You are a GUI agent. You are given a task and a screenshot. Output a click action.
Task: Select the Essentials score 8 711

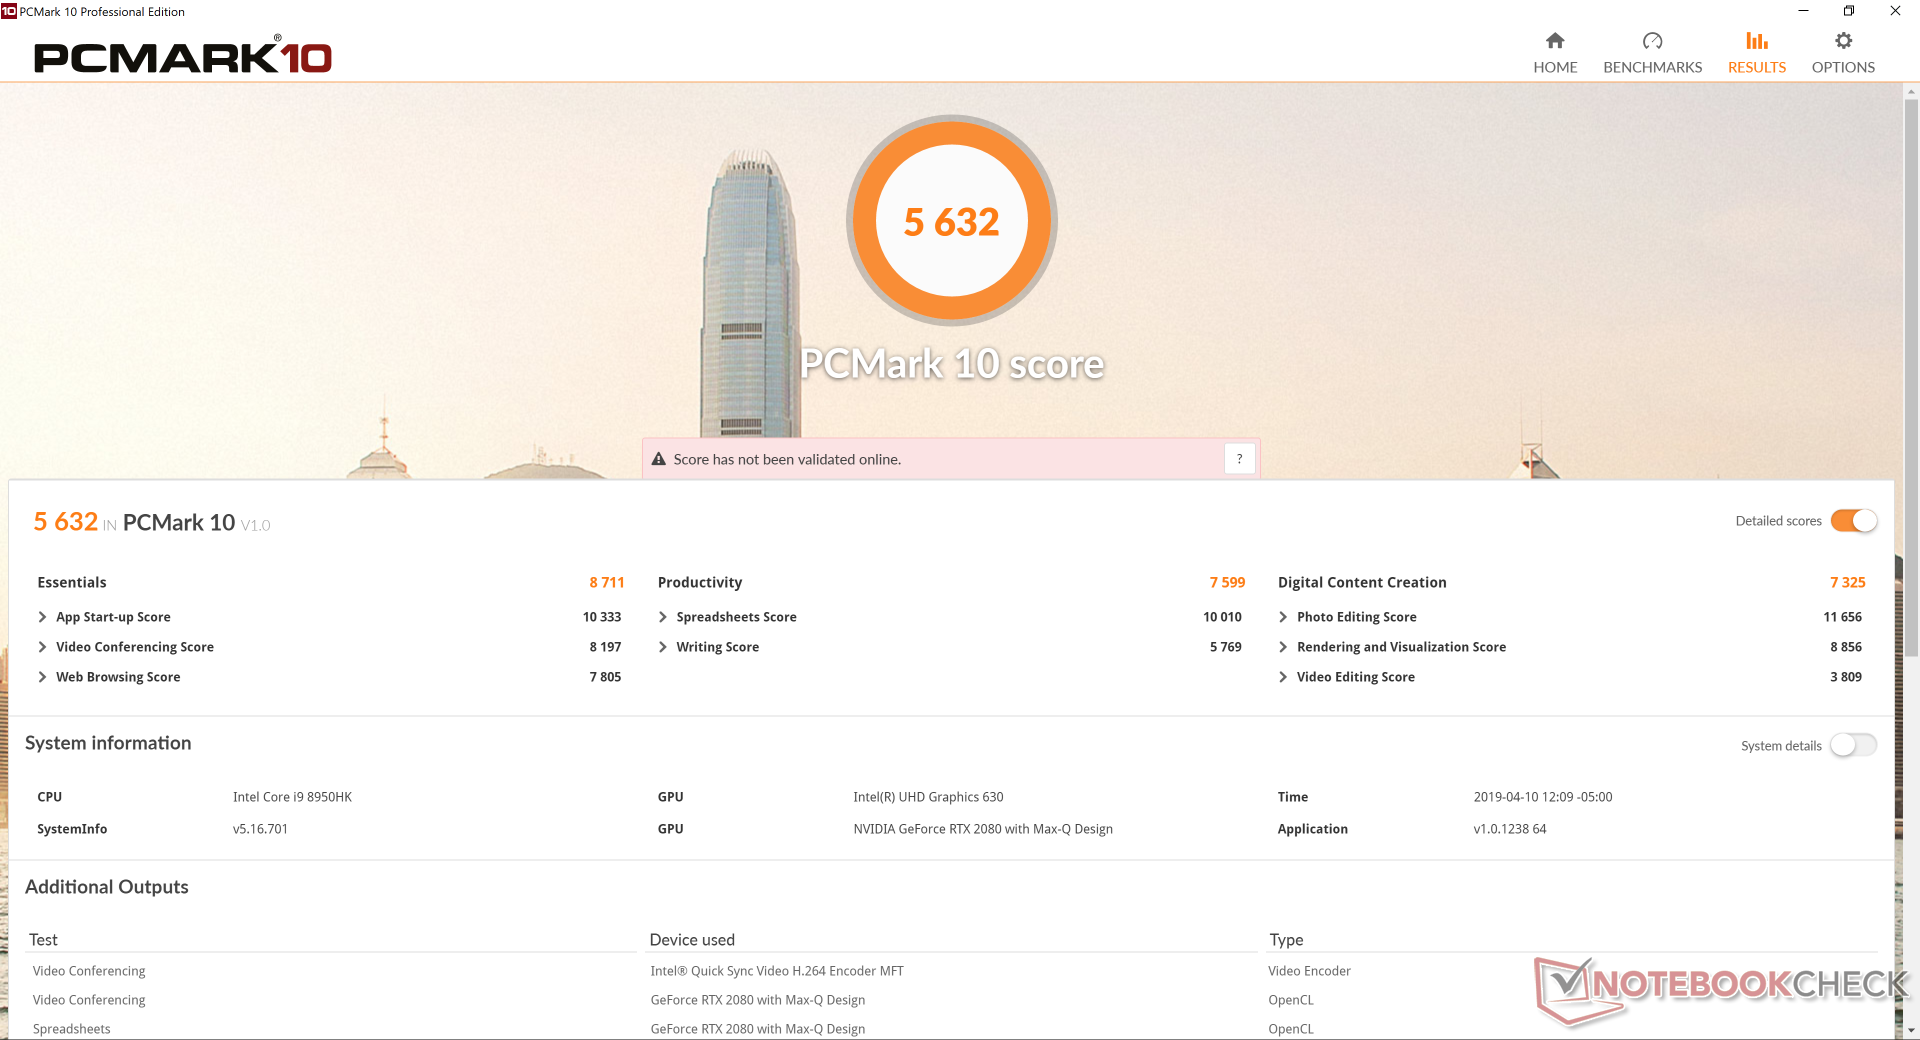click(606, 582)
